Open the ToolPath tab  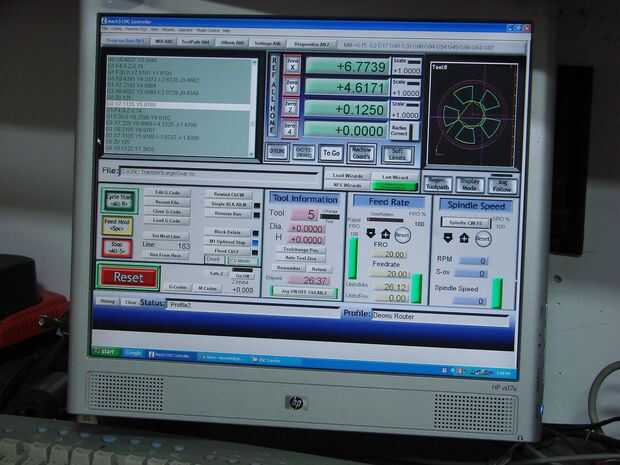click(196, 42)
